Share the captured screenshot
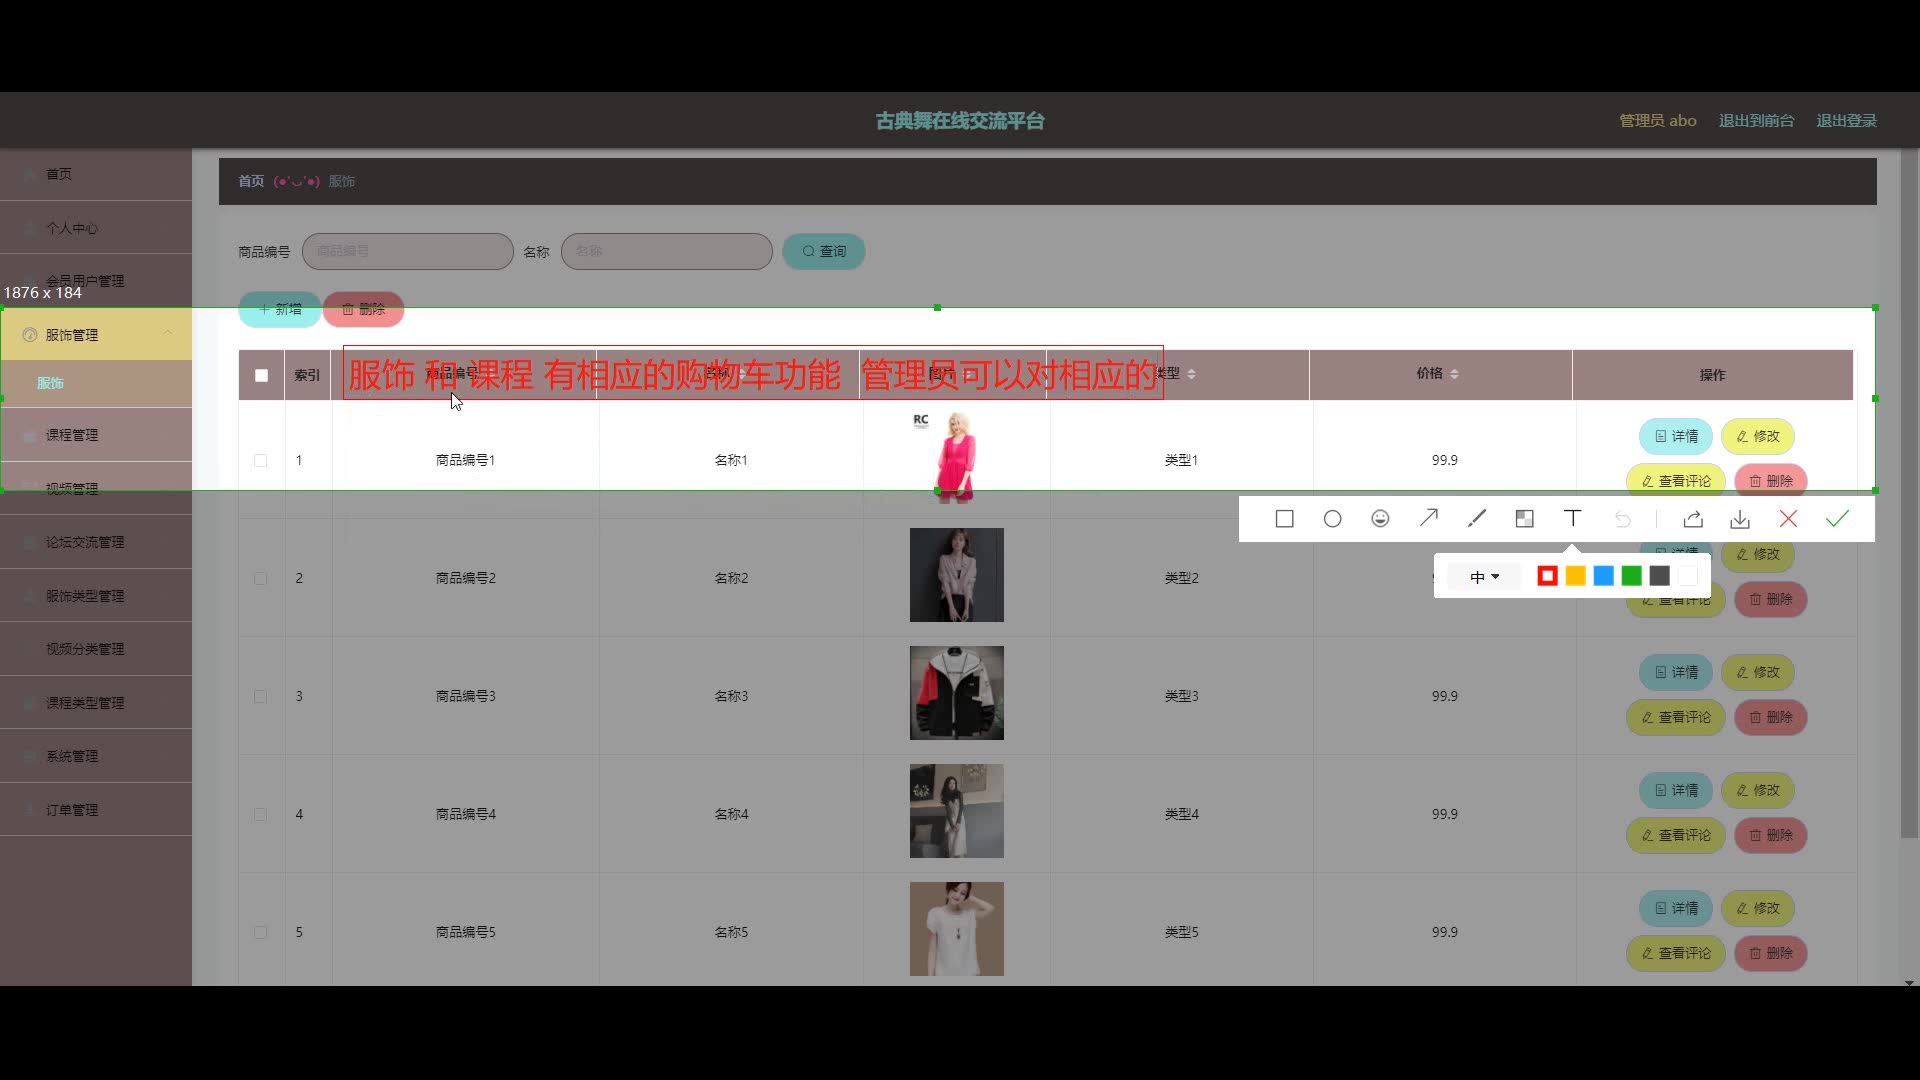Viewport: 1920px width, 1080px height. pos(1693,519)
